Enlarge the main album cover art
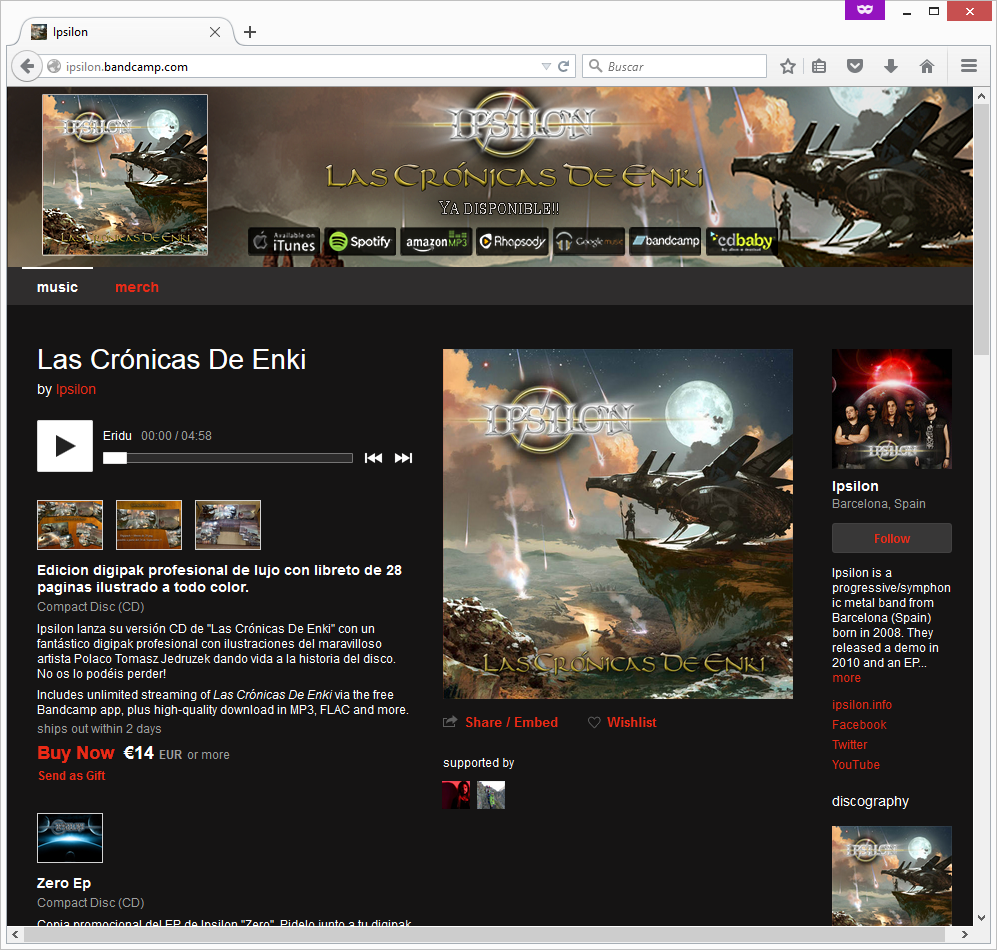The image size is (997, 950). [618, 524]
